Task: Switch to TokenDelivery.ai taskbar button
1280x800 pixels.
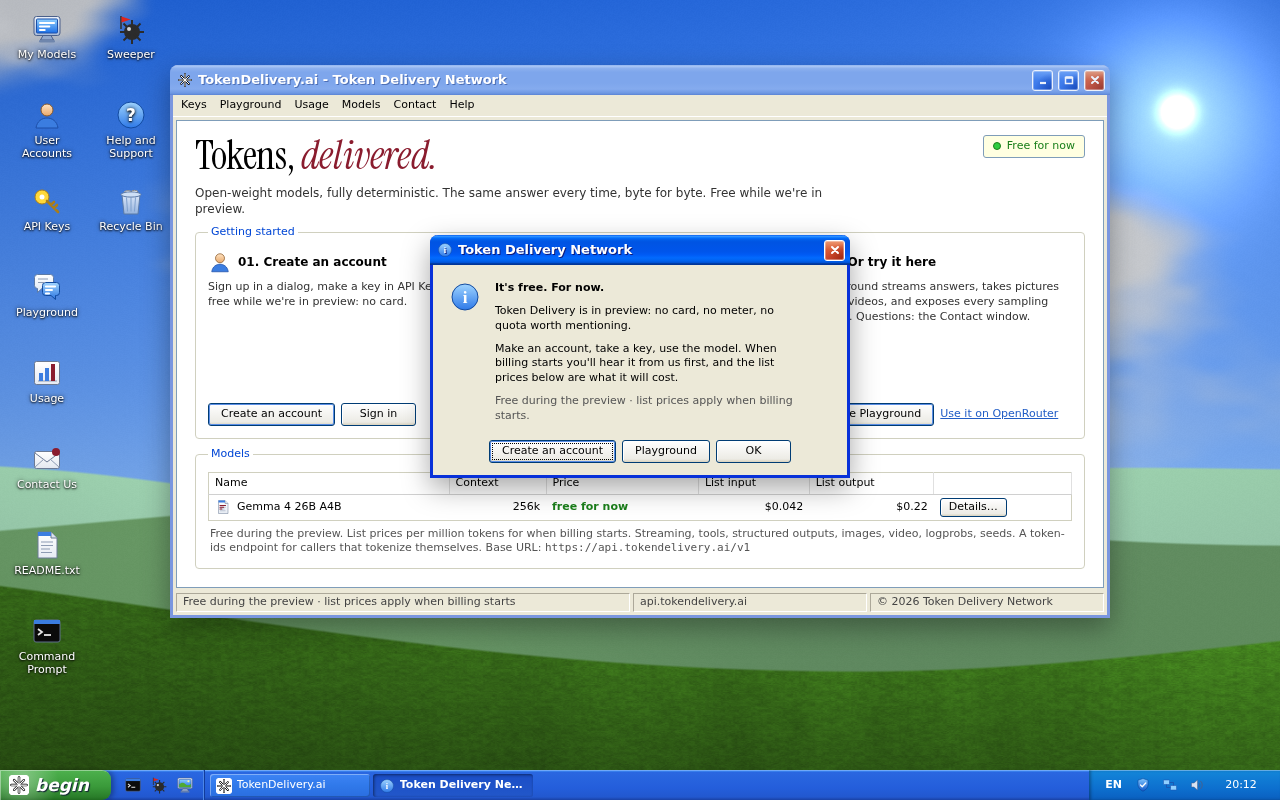Action: tap(290, 785)
